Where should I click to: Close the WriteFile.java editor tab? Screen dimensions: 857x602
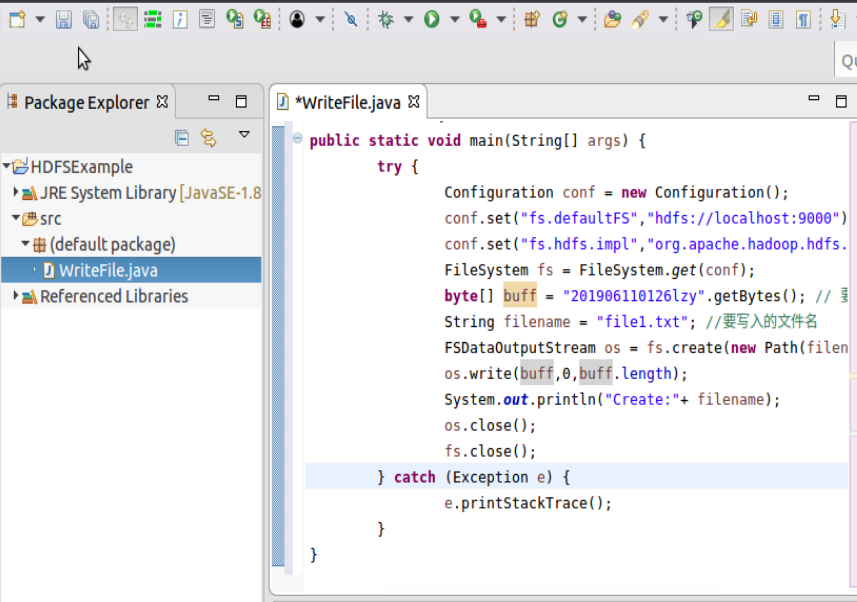tap(414, 101)
